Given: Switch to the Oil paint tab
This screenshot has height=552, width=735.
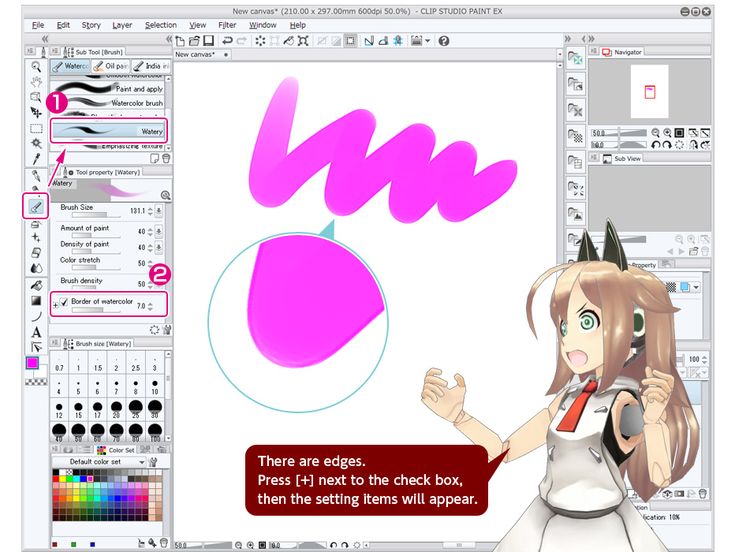Looking at the screenshot, I should coord(110,66).
